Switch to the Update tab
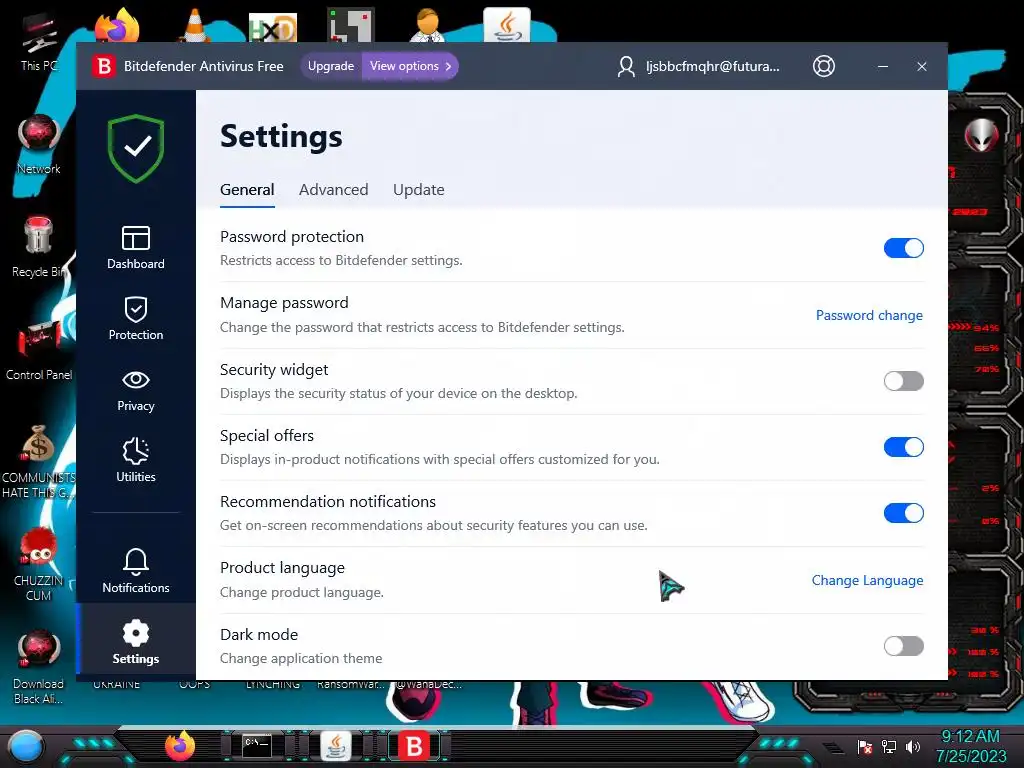The width and height of the screenshot is (1024, 768). (419, 190)
